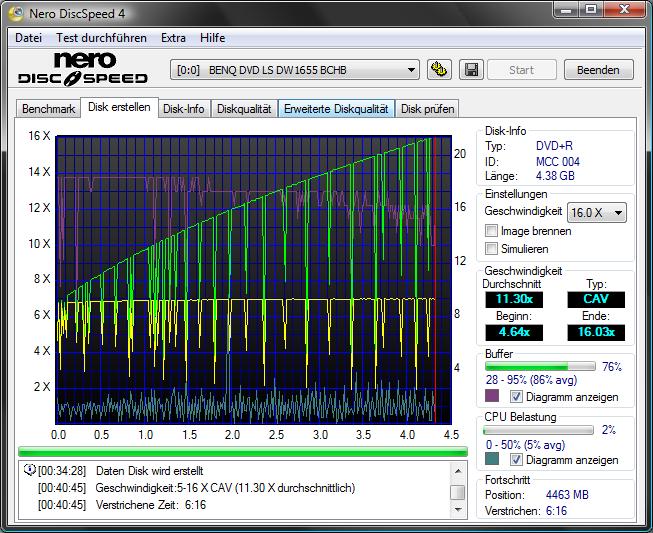Image resolution: width=653 pixels, height=533 pixels.
Task: Click the save floppy disk icon
Action: [471, 70]
